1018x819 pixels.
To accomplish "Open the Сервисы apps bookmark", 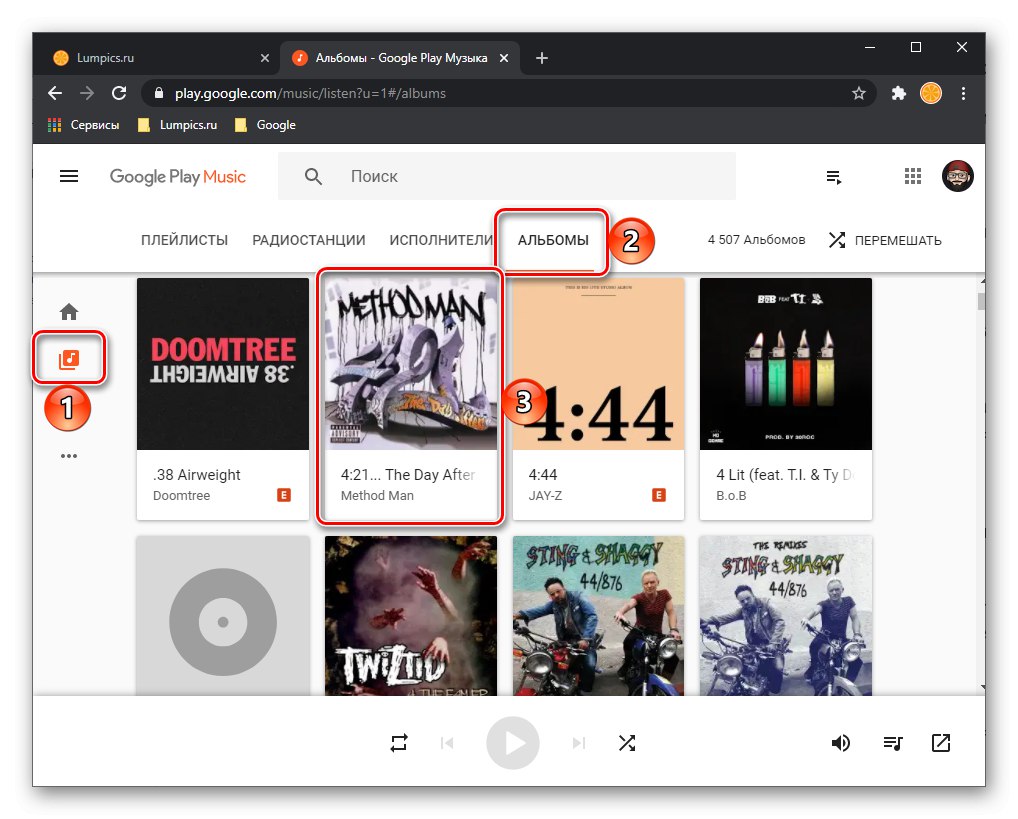I will click(x=84, y=125).
